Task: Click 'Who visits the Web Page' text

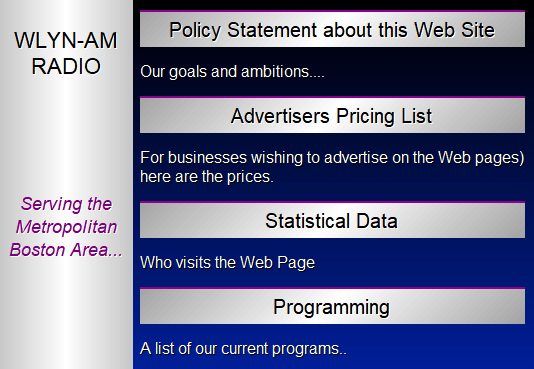Action: (227, 263)
